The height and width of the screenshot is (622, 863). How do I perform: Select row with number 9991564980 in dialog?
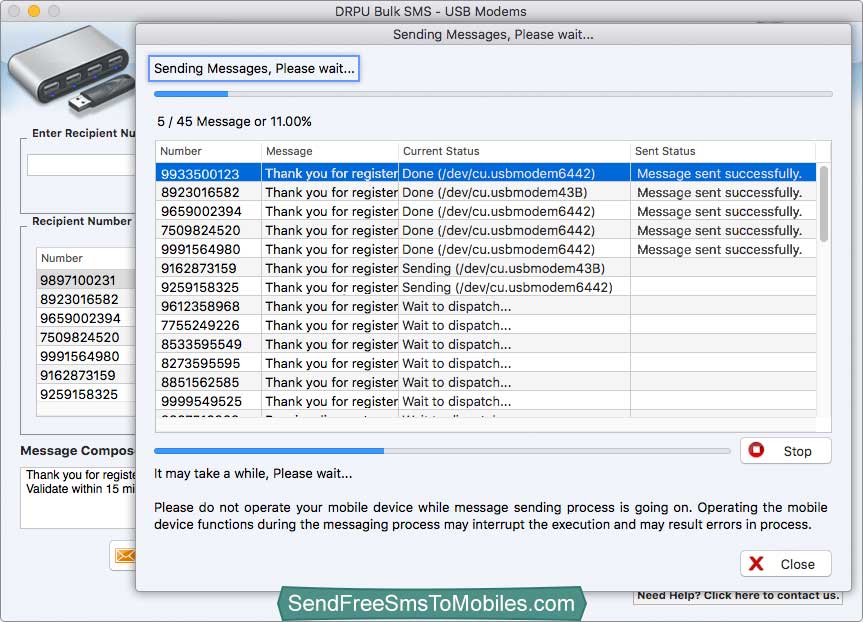tap(485, 249)
